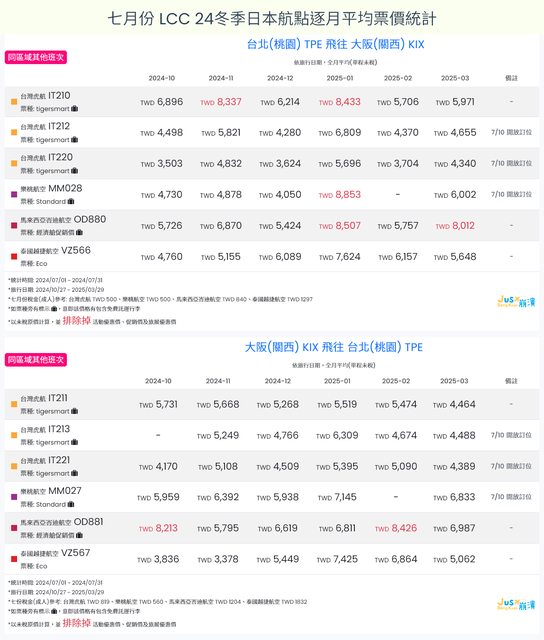
Task: Click the purple square beside MM028
Action: click(x=14, y=195)
